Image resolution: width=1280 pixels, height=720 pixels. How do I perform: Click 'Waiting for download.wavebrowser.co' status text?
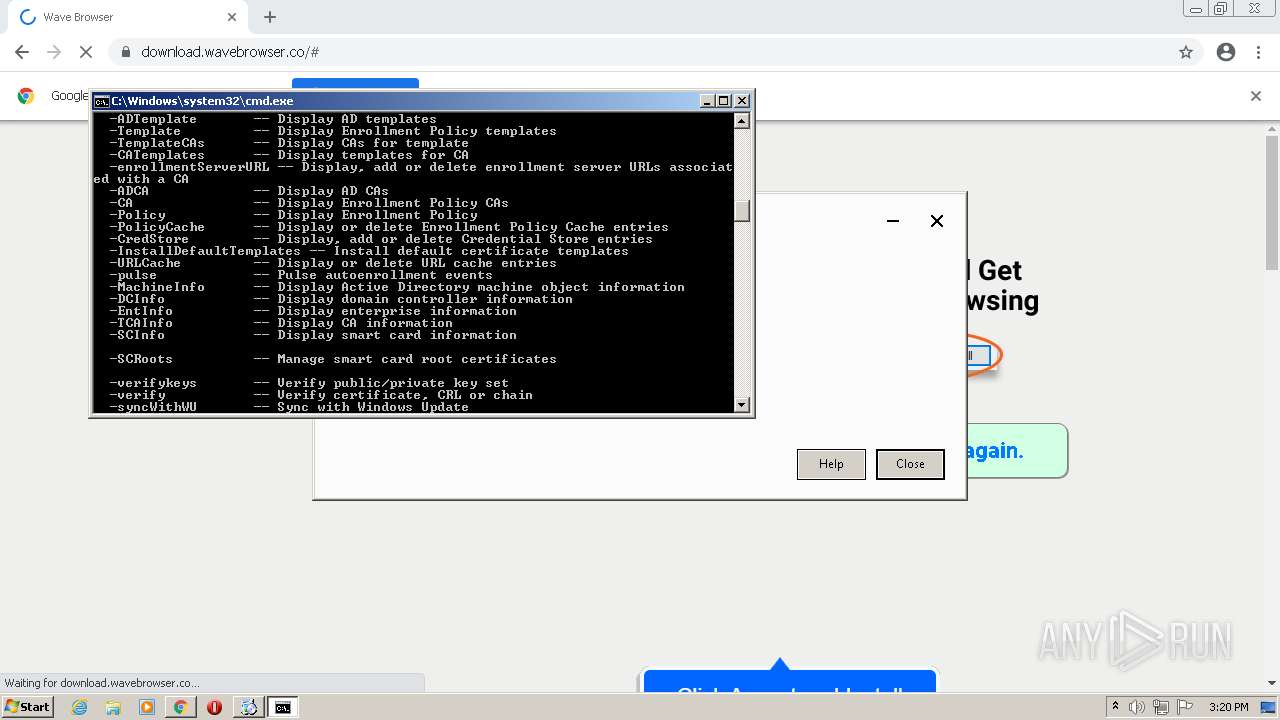point(101,683)
